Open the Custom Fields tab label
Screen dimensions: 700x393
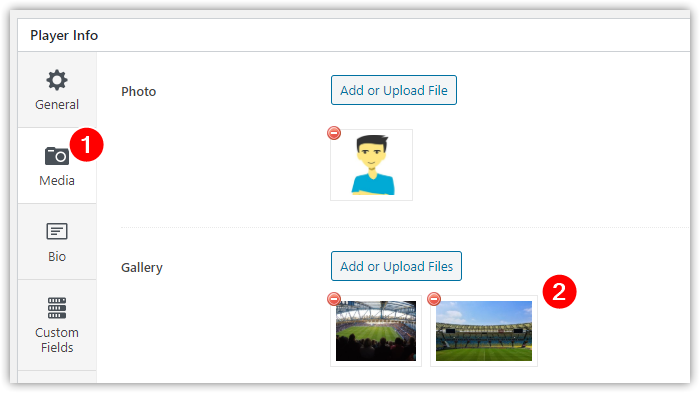57,340
